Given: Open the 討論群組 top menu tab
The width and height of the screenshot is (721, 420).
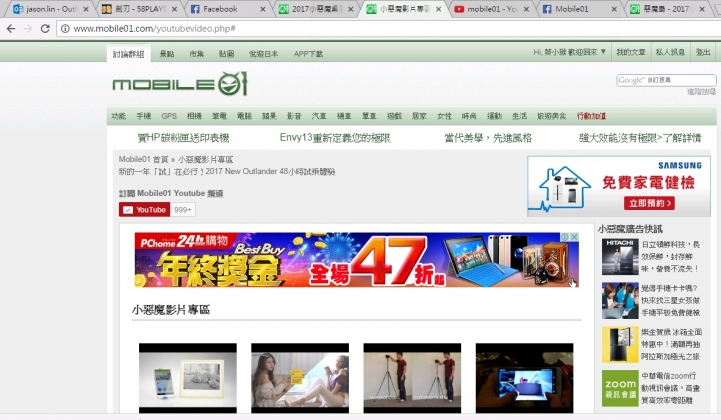Looking at the screenshot, I should [x=128, y=54].
